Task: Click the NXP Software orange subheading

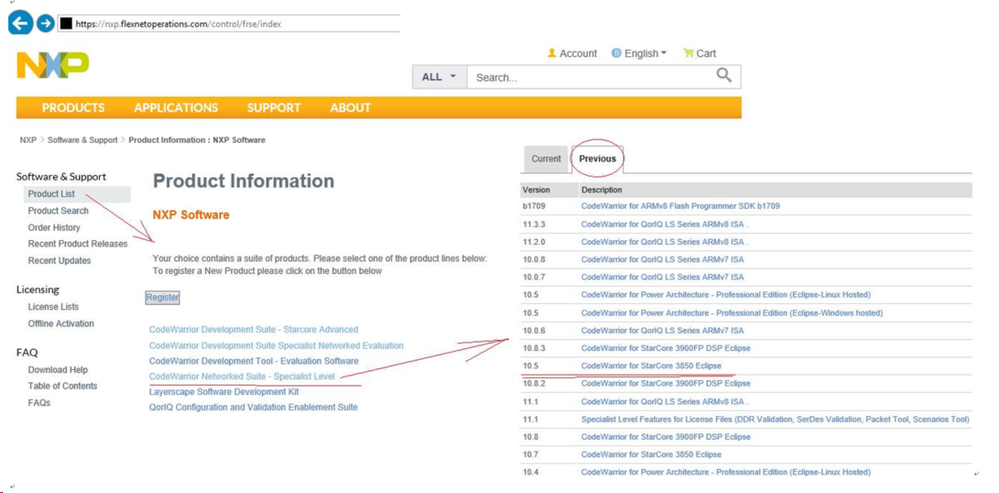Action: pos(190,215)
